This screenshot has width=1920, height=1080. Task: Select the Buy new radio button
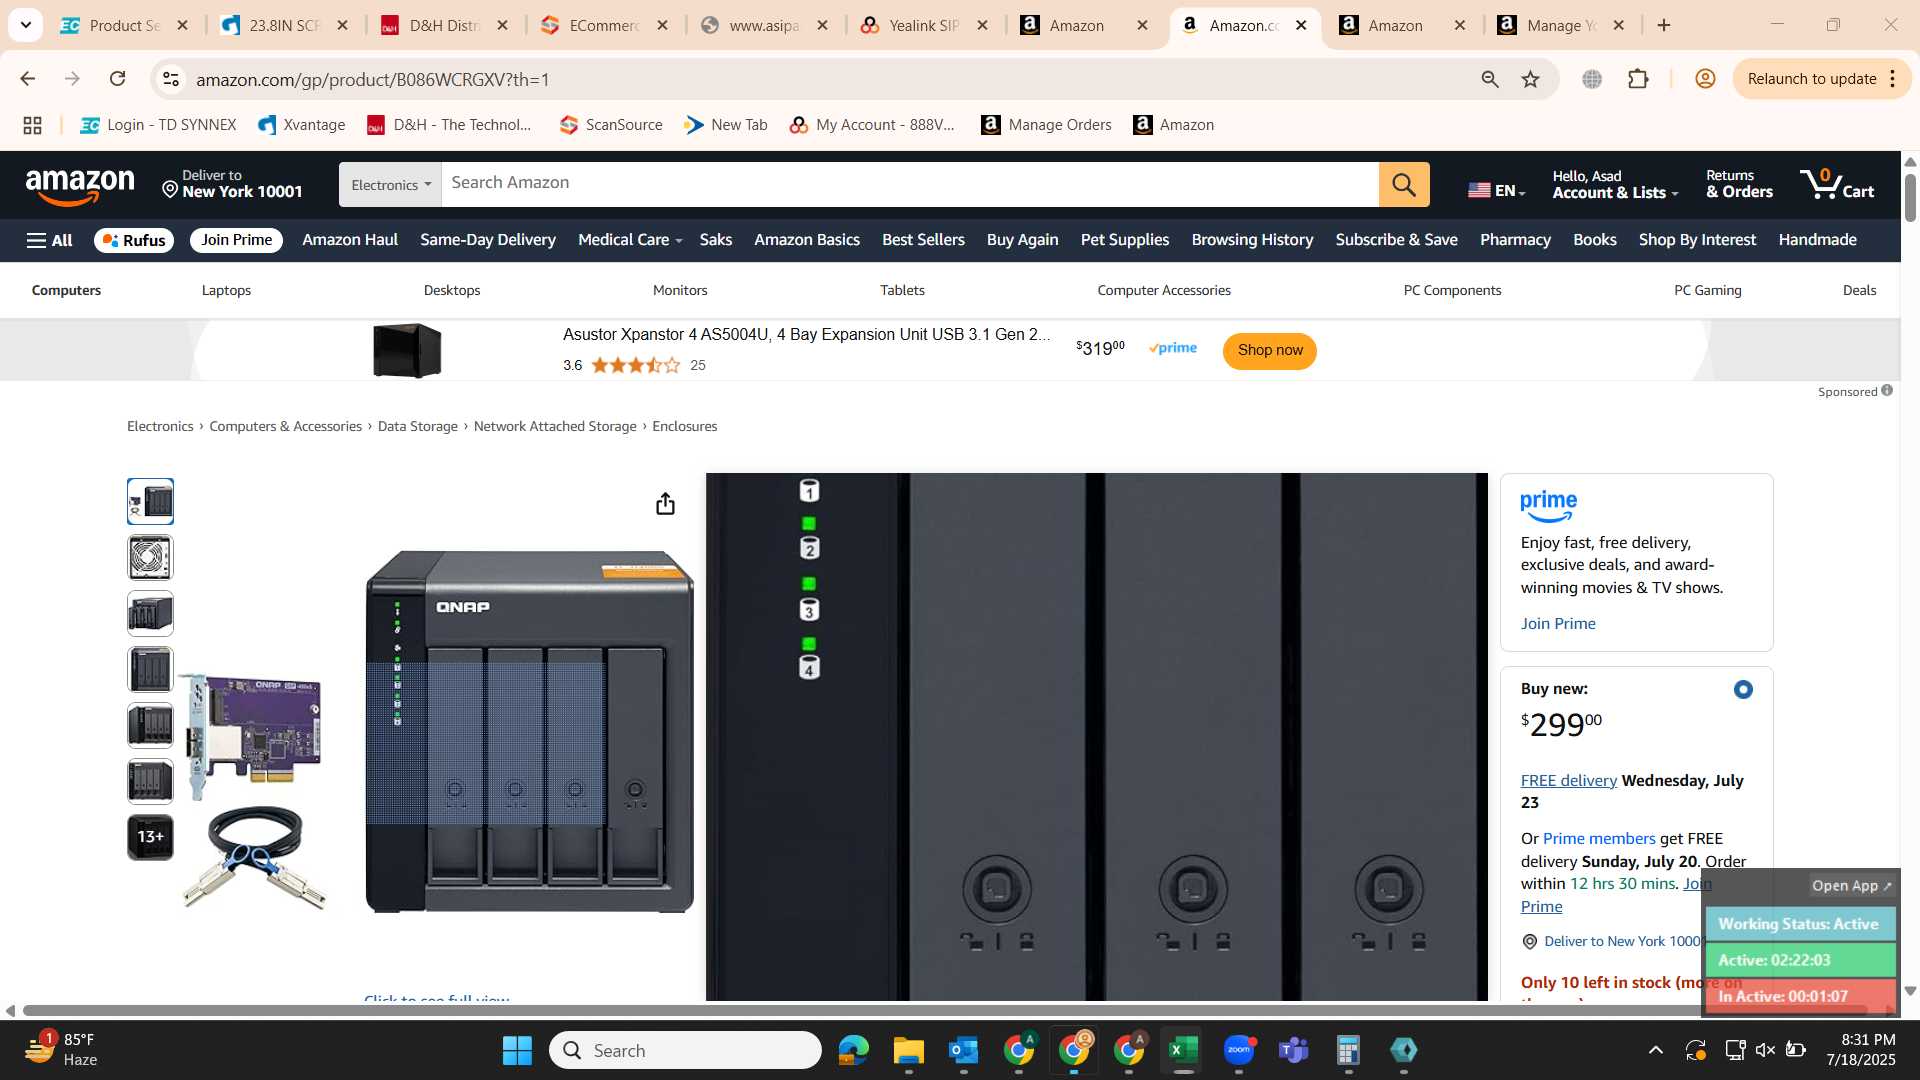[x=1743, y=689]
